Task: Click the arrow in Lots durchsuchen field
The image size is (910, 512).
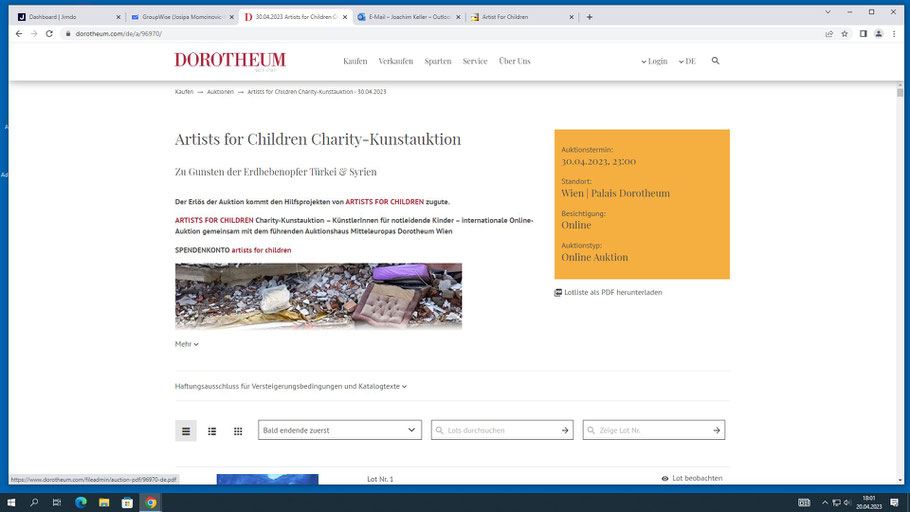Action: pyautogui.click(x=565, y=430)
